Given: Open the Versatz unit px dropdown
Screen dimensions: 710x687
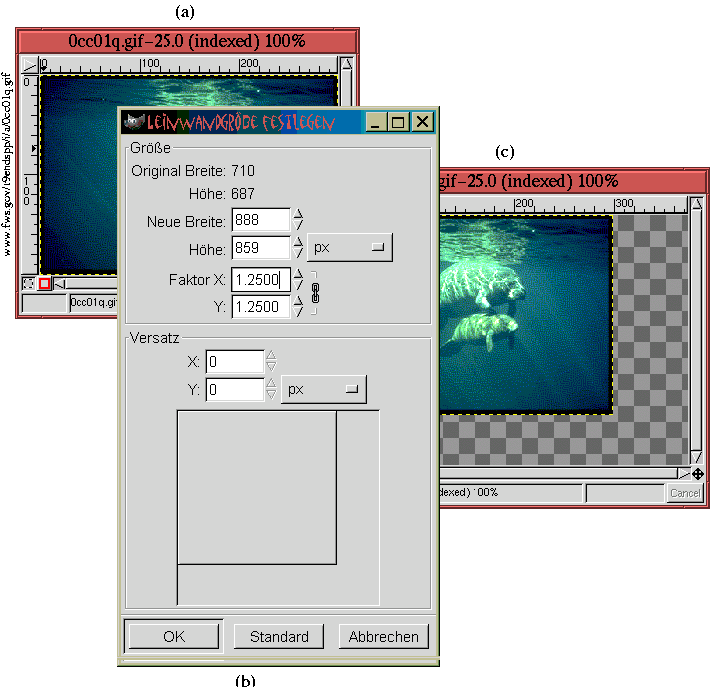Looking at the screenshot, I should pos(323,389).
